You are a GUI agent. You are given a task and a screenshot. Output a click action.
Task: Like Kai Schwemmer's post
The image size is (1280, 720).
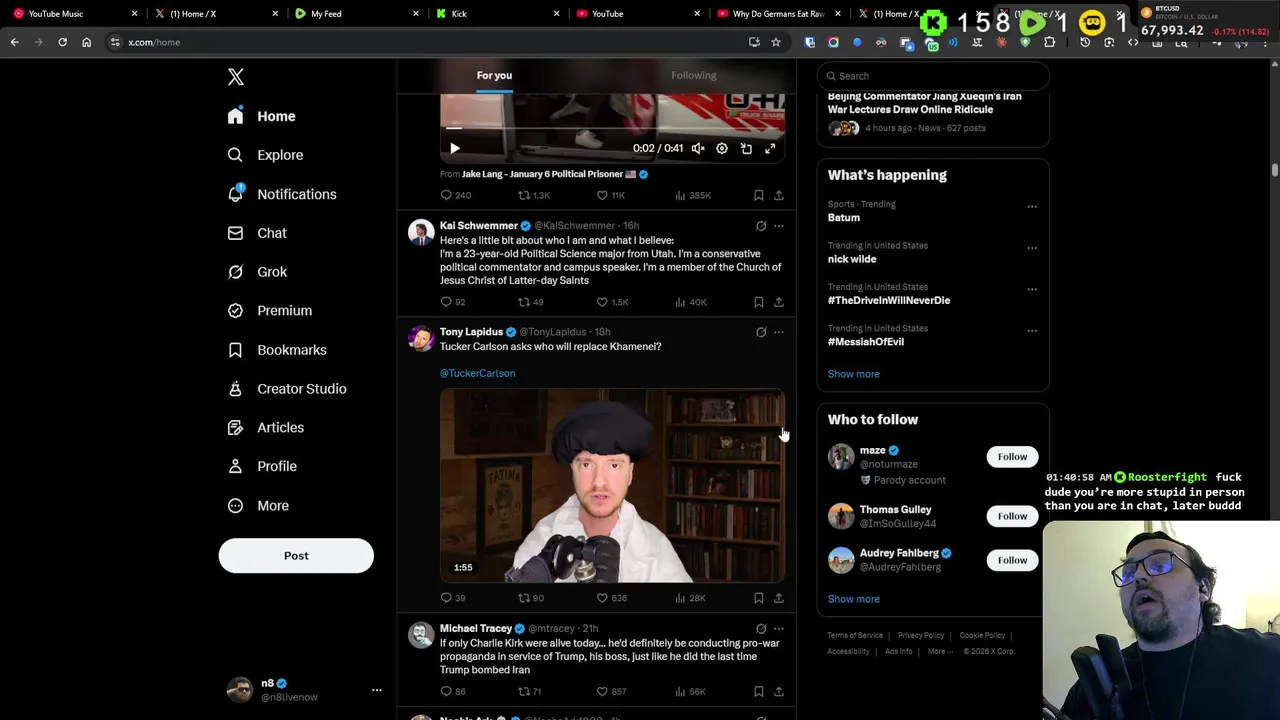click(x=612, y=302)
